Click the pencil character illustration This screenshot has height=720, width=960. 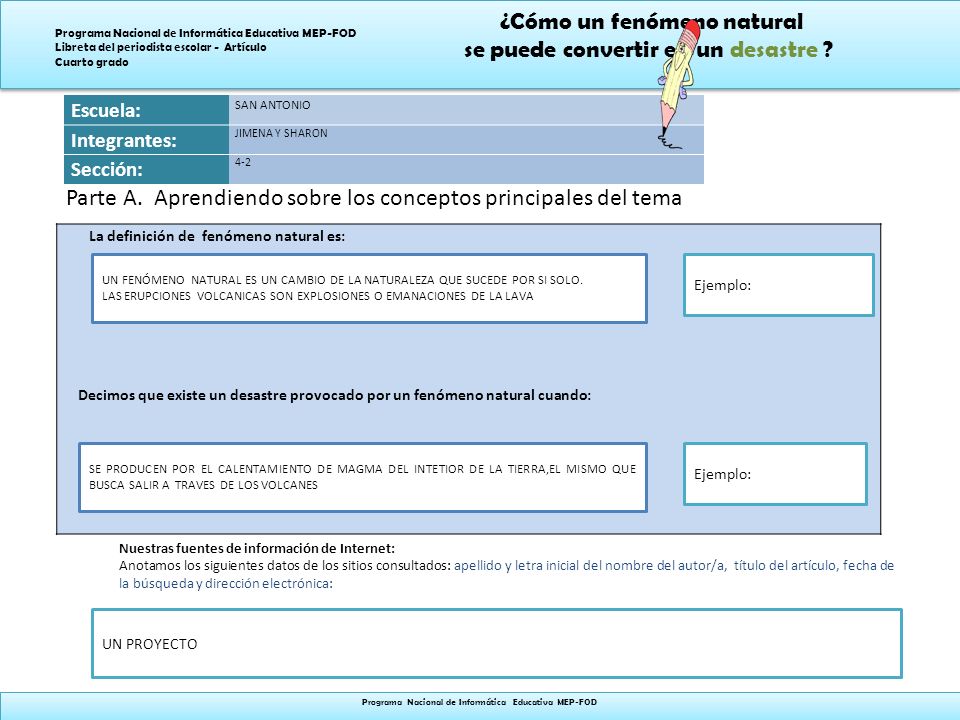677,84
